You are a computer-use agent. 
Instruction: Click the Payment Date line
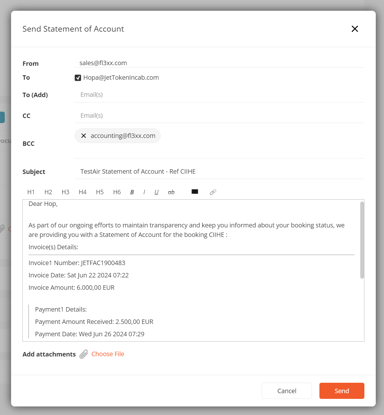[89, 334]
